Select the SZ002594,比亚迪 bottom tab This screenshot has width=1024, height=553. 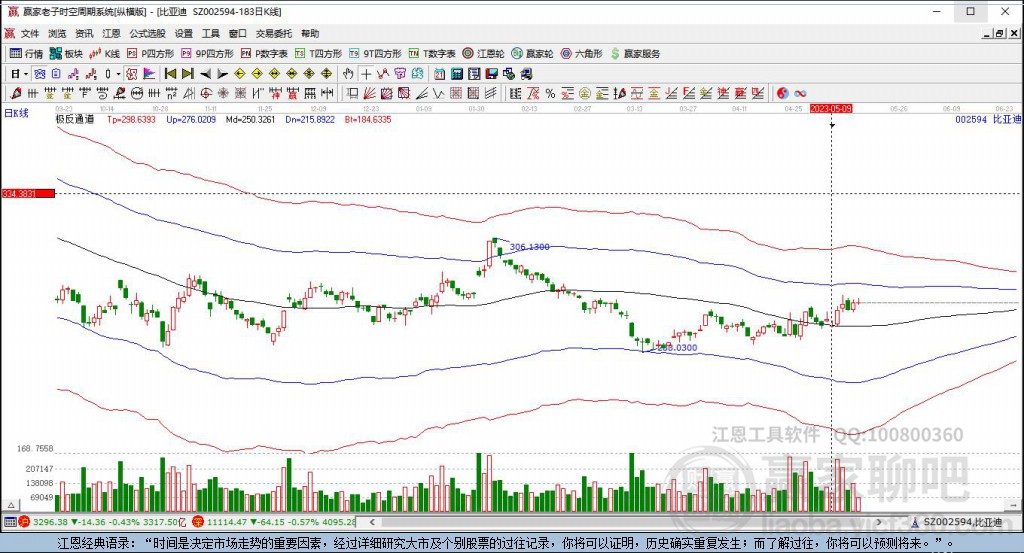pos(957,522)
